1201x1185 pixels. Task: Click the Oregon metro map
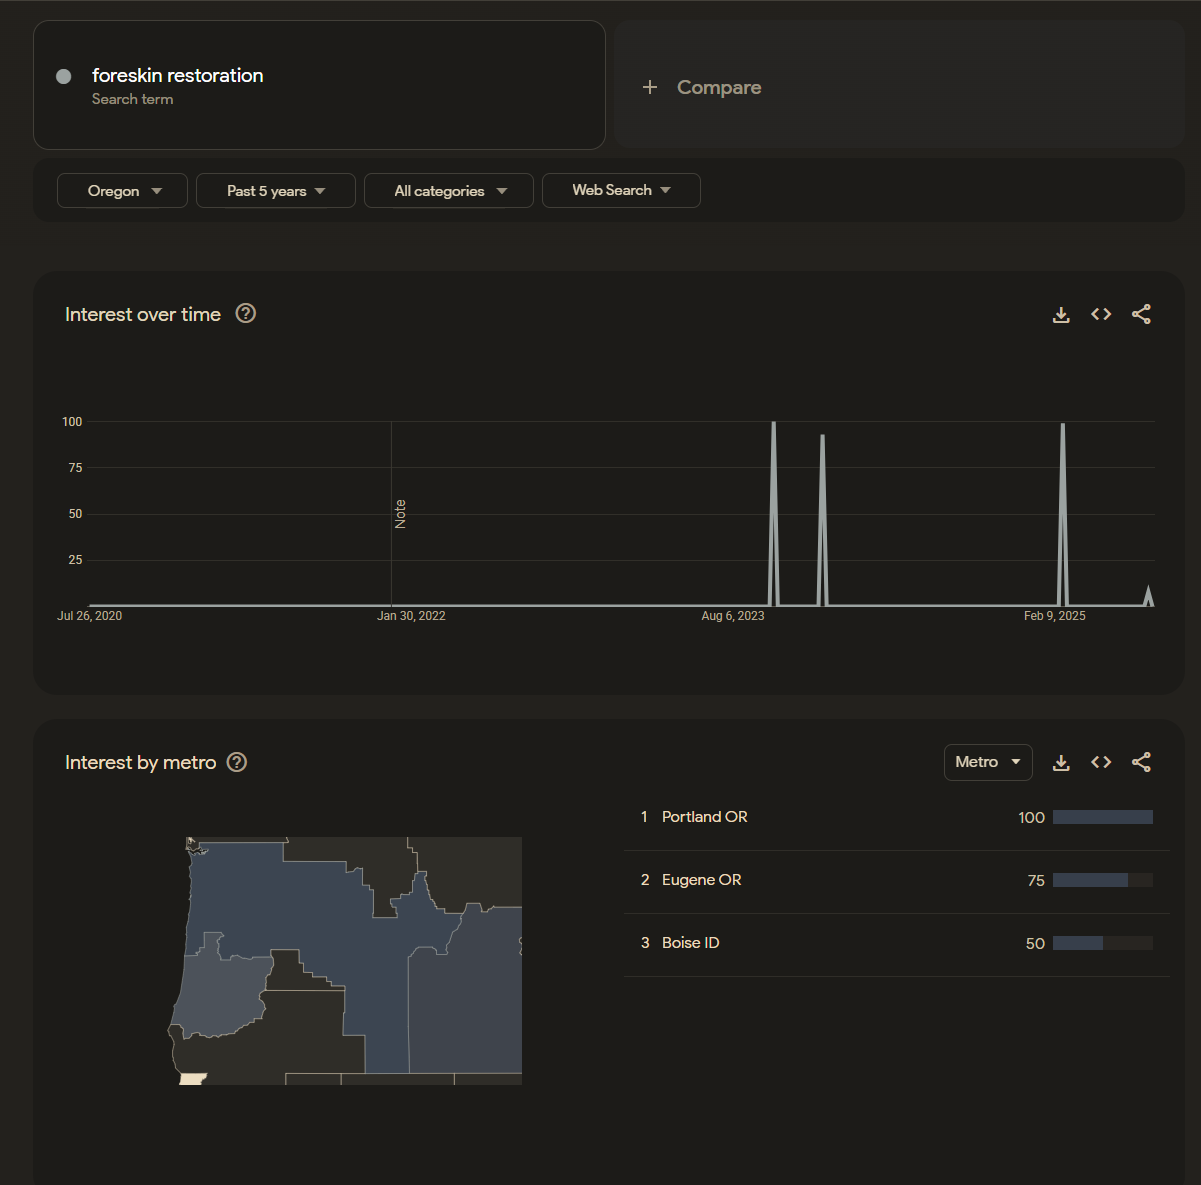pyautogui.click(x=345, y=961)
